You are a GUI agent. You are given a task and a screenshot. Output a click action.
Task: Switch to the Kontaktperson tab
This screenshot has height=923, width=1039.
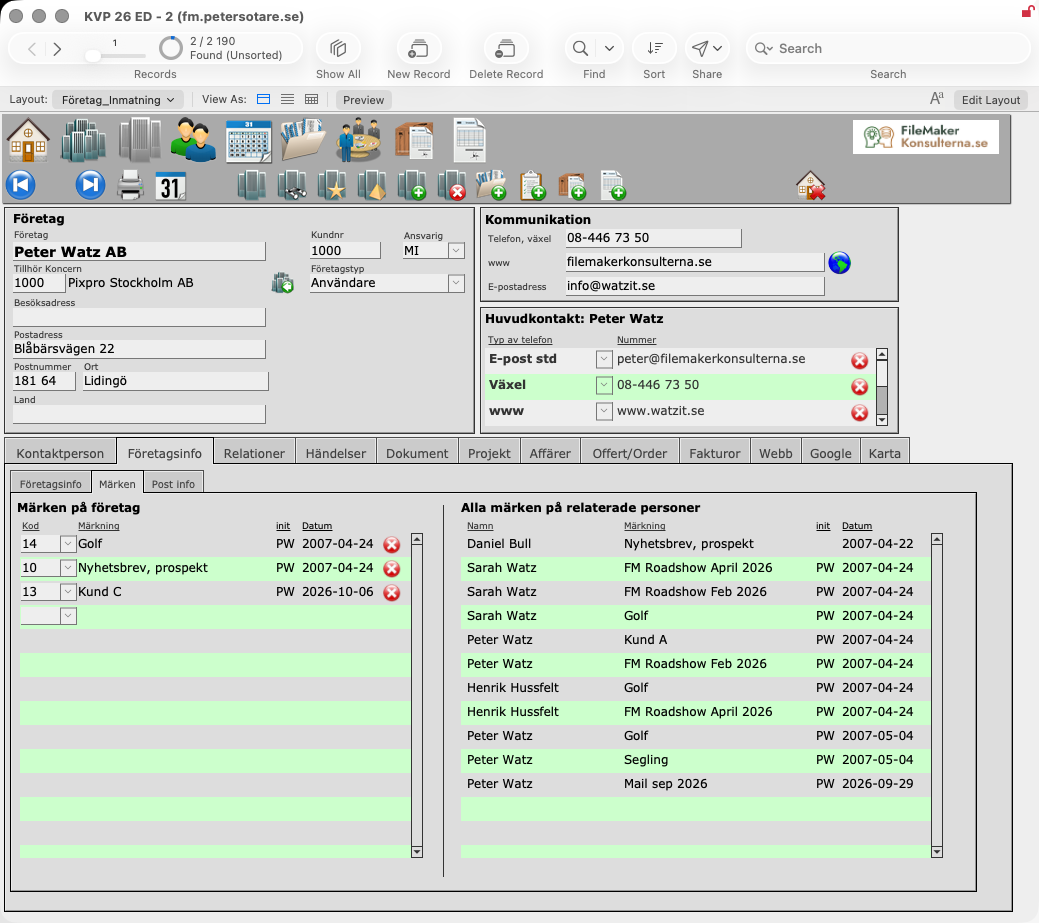click(x=60, y=453)
